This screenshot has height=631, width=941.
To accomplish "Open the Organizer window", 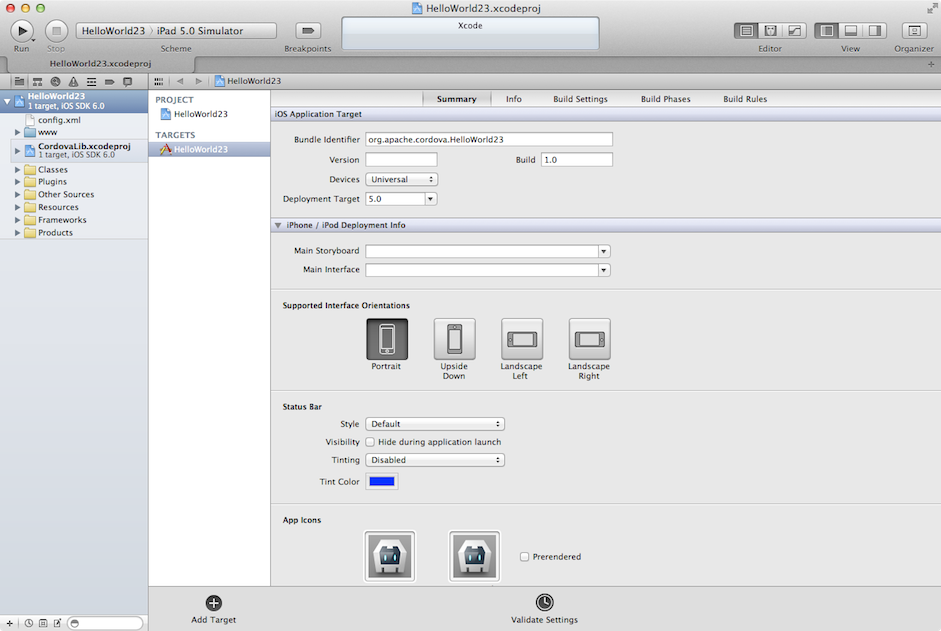I will coord(914,31).
